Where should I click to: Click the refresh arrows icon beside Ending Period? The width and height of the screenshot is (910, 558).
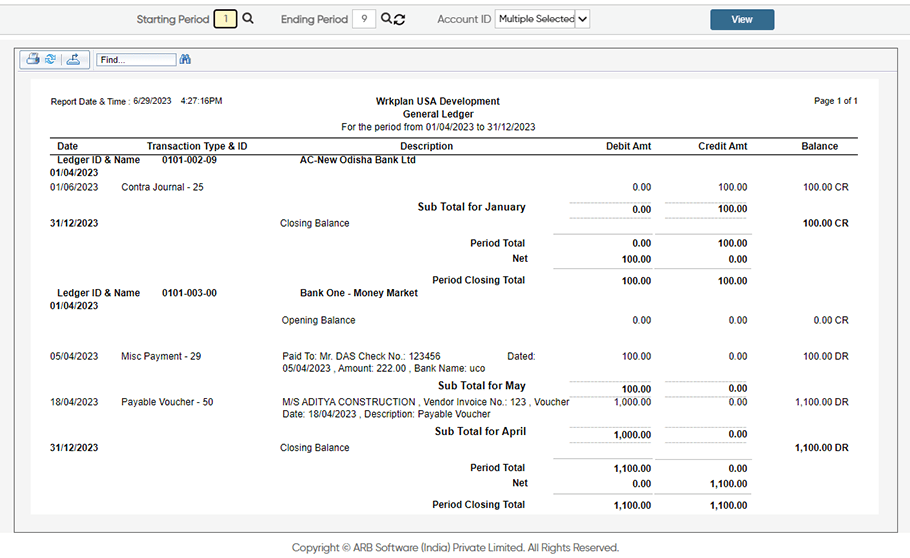tap(399, 19)
